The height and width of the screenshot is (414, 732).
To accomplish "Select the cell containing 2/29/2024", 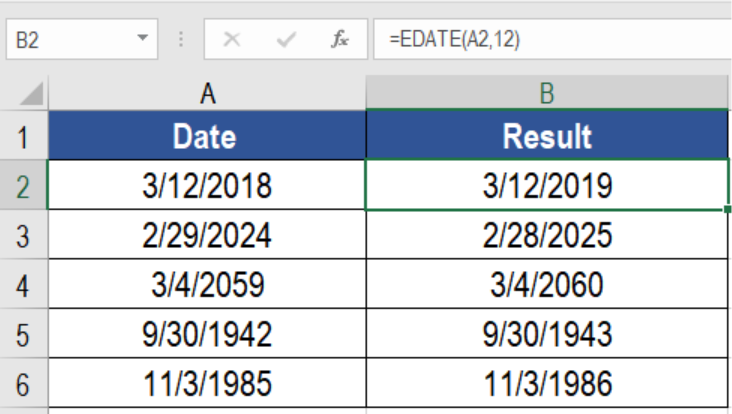I will click(207, 234).
